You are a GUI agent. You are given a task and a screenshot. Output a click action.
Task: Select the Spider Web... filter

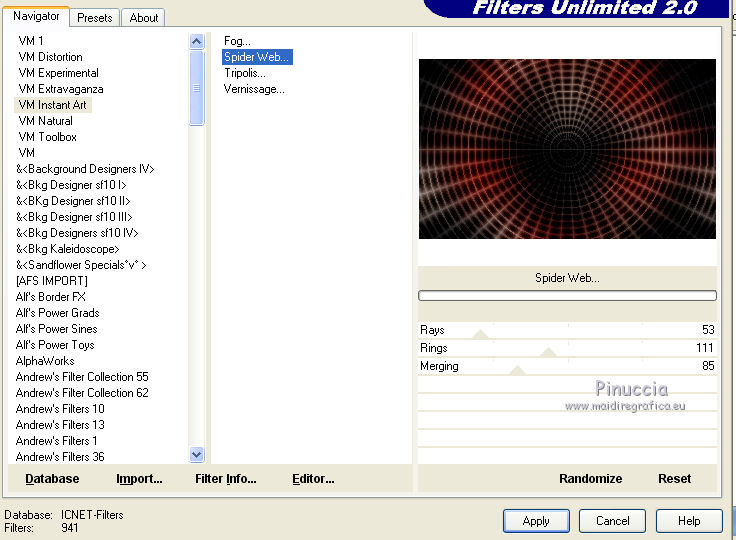point(257,57)
